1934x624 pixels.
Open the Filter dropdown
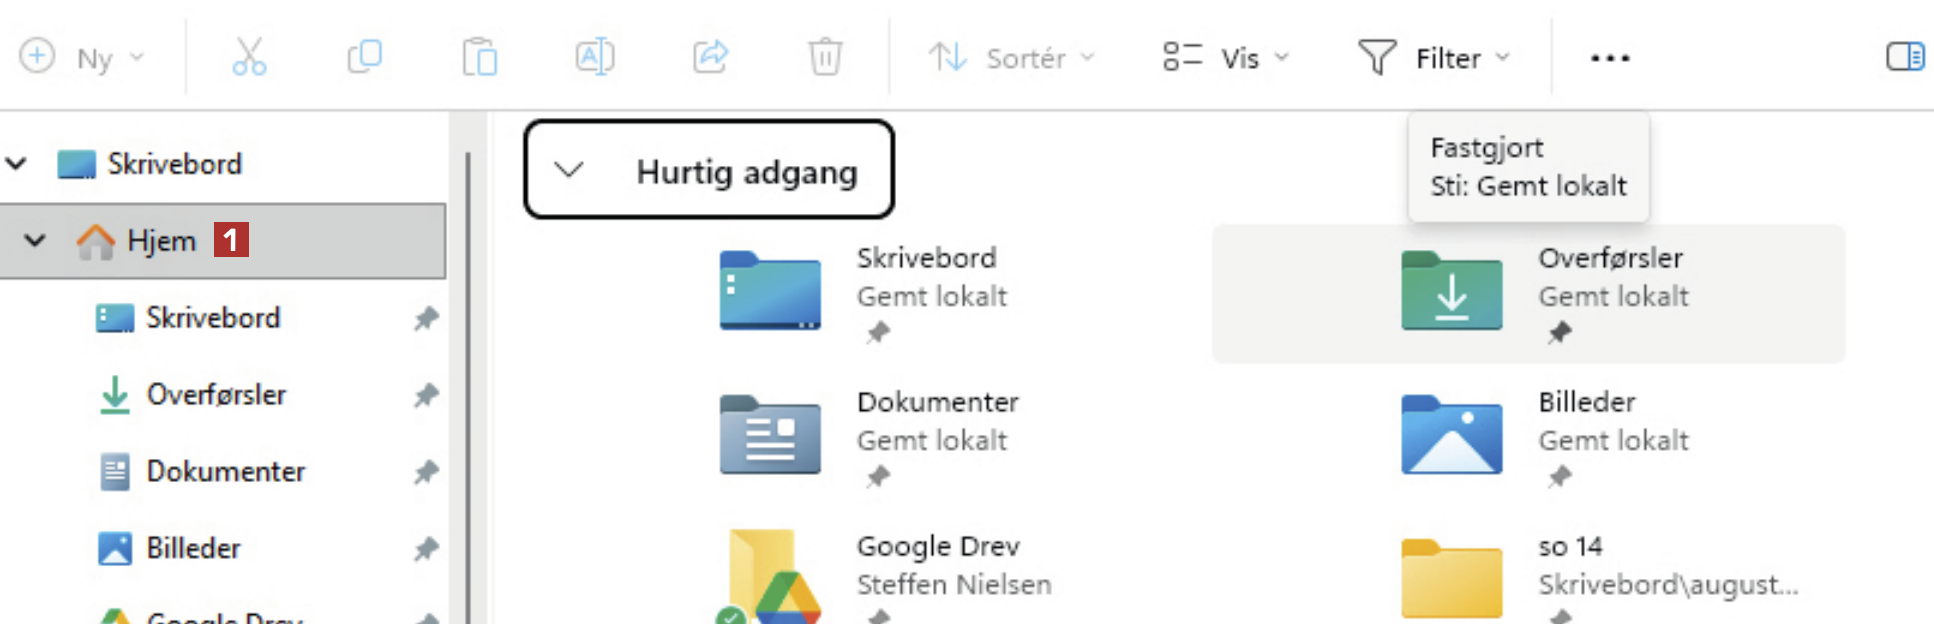click(1433, 58)
